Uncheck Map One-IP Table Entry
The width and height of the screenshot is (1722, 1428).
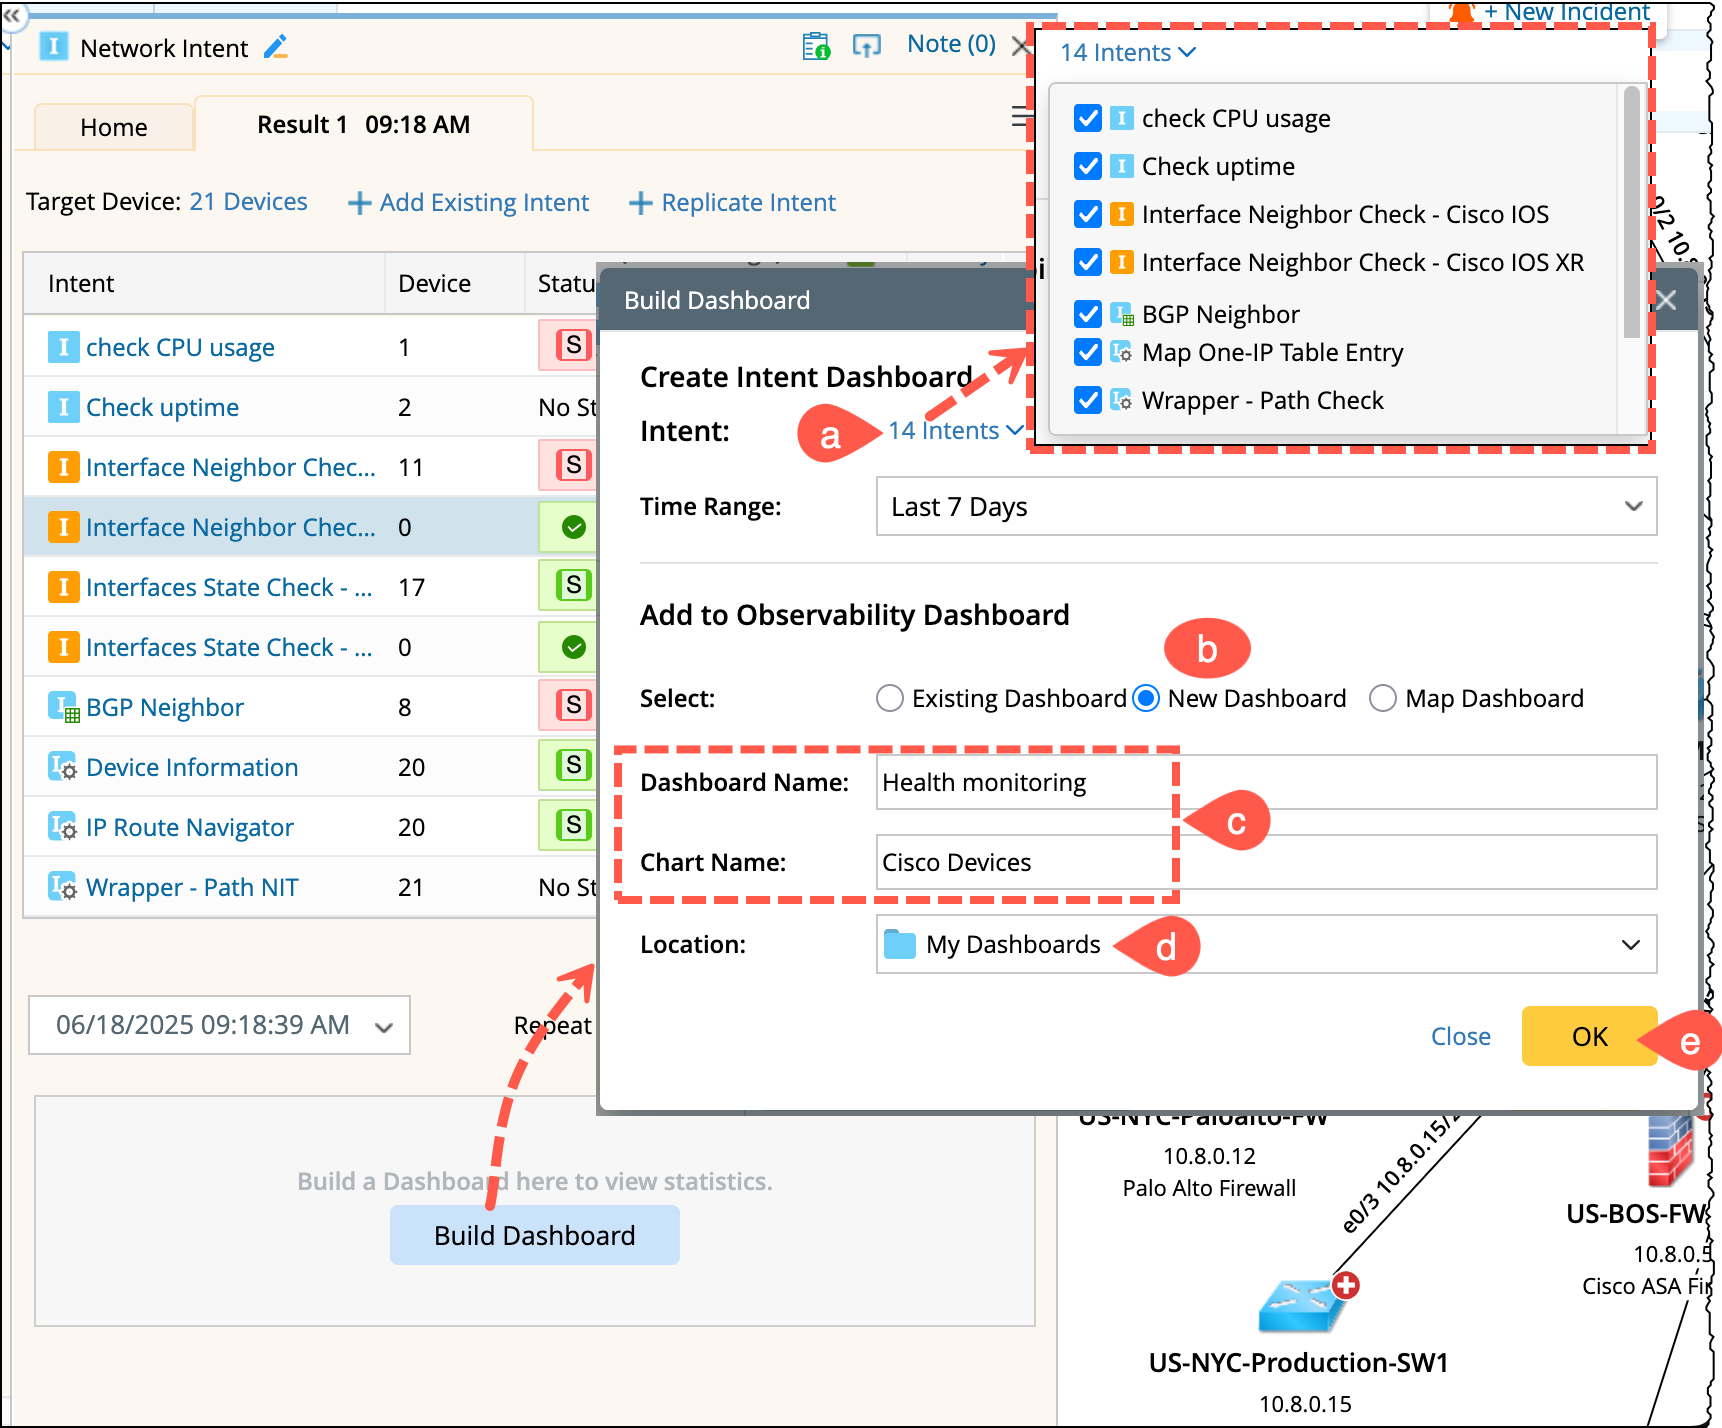1088,352
